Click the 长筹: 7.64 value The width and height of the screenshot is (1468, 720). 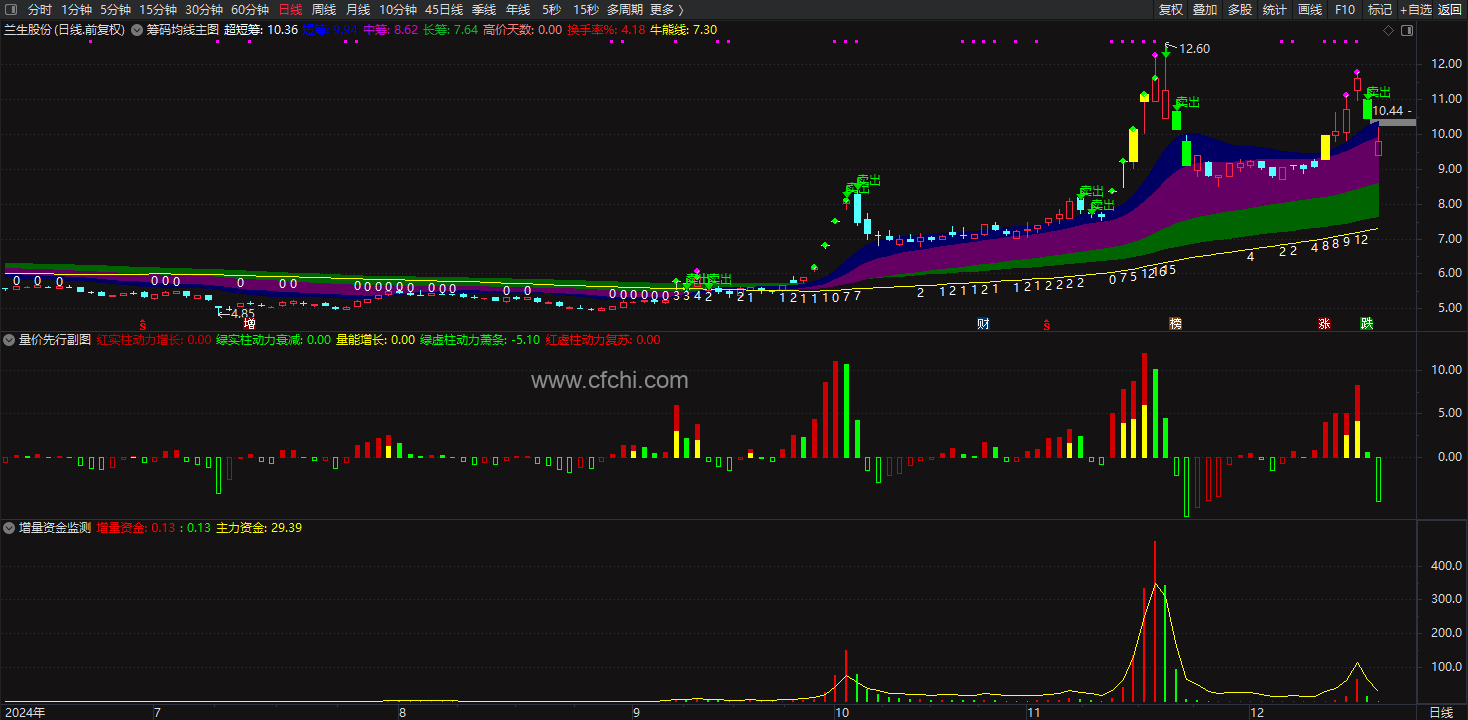[x=451, y=30]
